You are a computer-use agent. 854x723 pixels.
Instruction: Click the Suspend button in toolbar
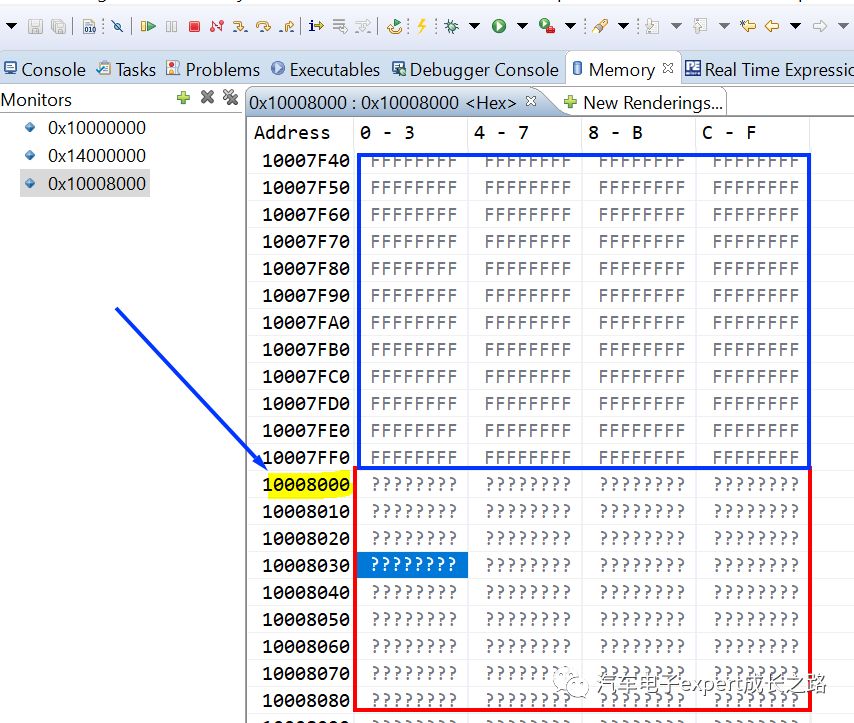(171, 26)
